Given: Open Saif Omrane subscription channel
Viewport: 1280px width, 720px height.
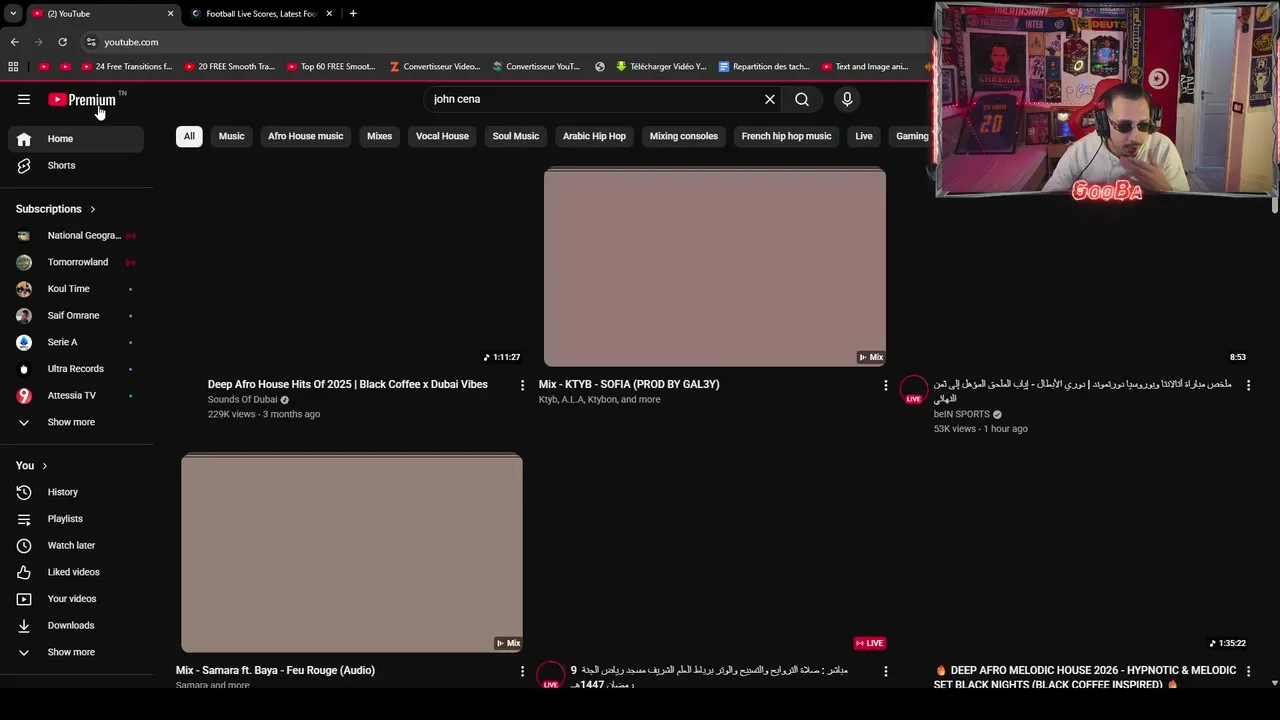Looking at the screenshot, I should tap(76, 315).
